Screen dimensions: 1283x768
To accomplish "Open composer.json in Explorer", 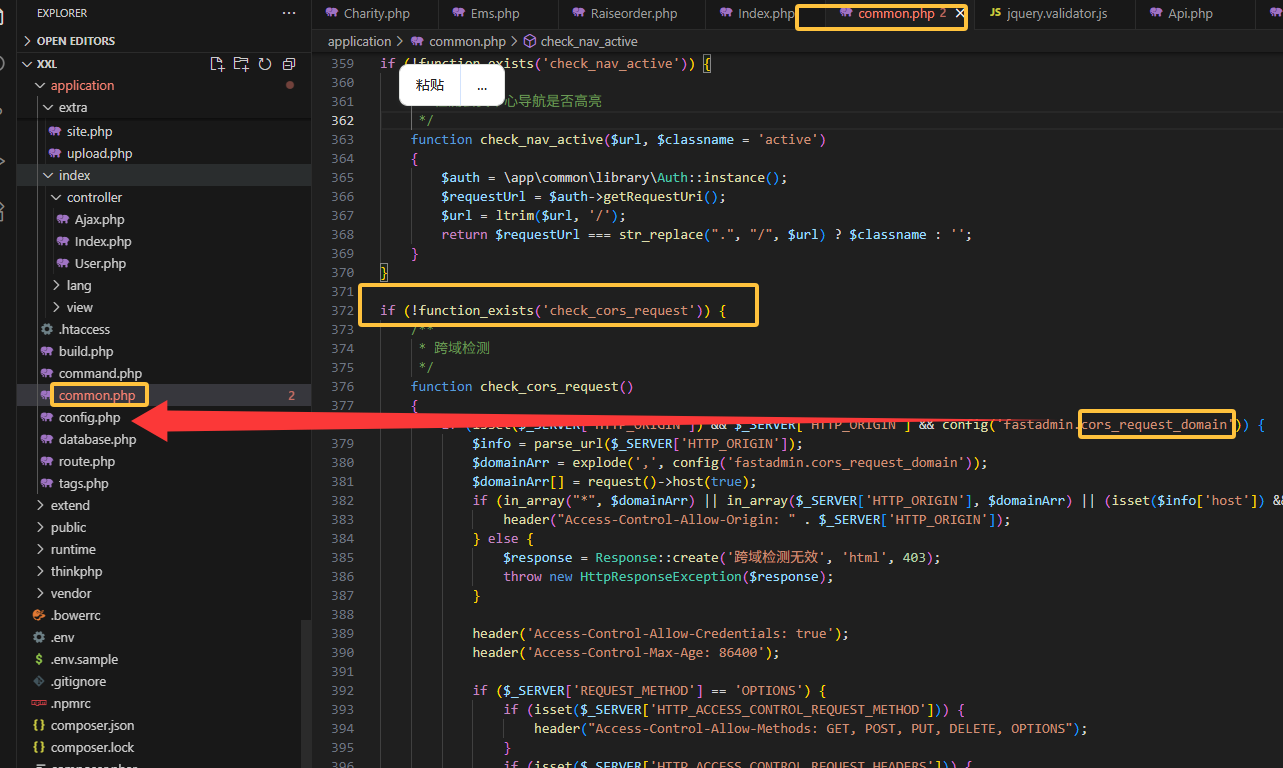I will pyautogui.click(x=92, y=726).
